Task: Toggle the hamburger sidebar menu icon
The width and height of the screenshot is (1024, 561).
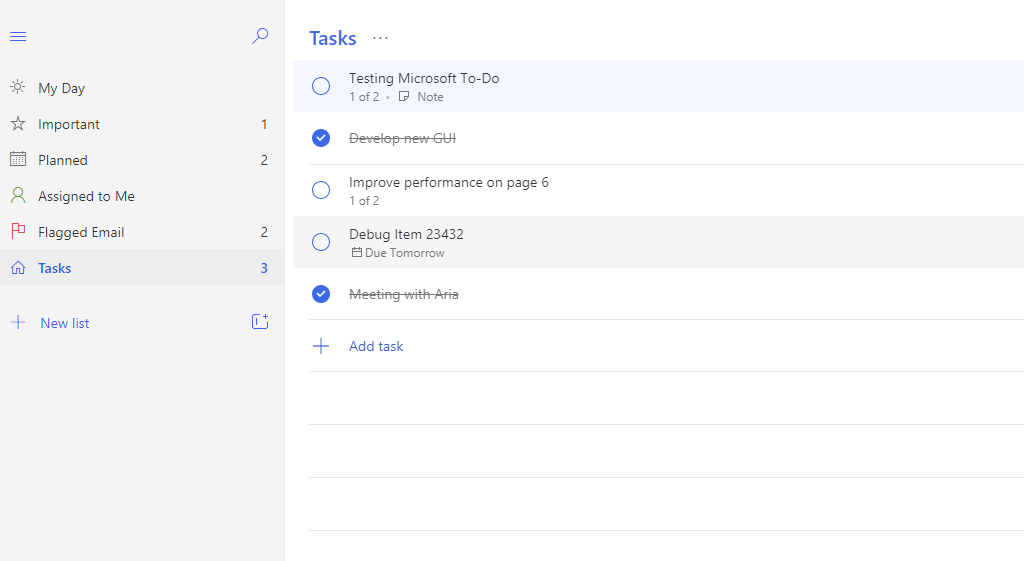Action: [18, 37]
